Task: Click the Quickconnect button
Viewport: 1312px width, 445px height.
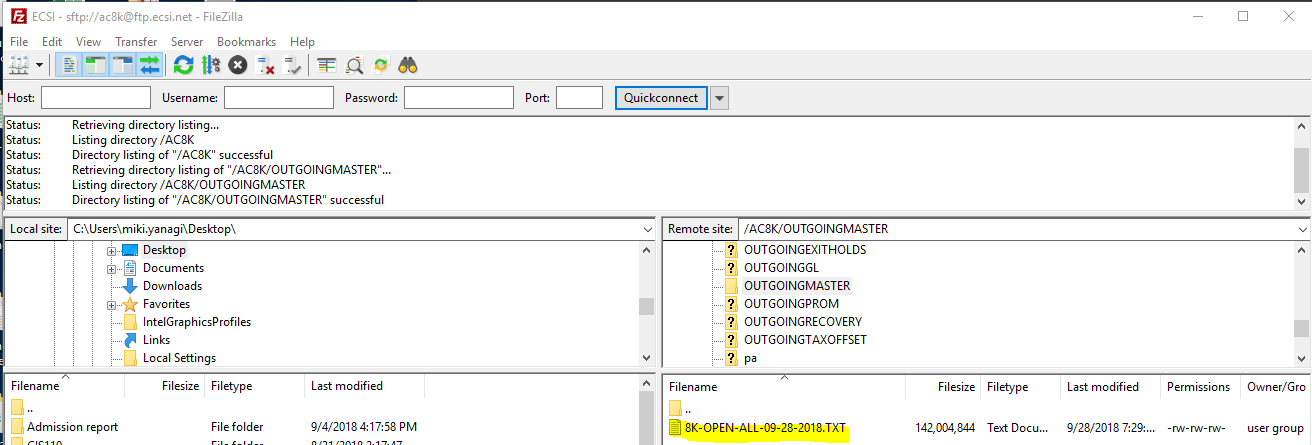Action: [x=662, y=98]
